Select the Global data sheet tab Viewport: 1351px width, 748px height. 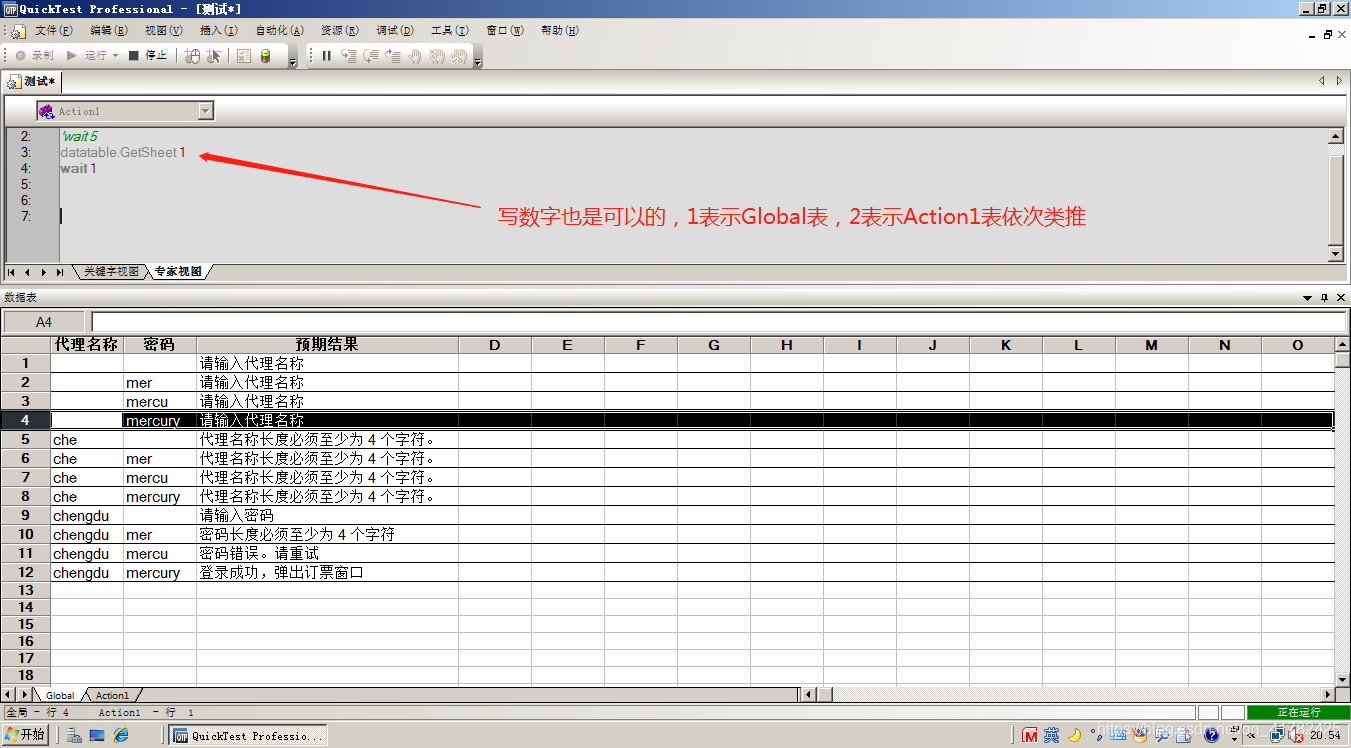(x=60, y=695)
